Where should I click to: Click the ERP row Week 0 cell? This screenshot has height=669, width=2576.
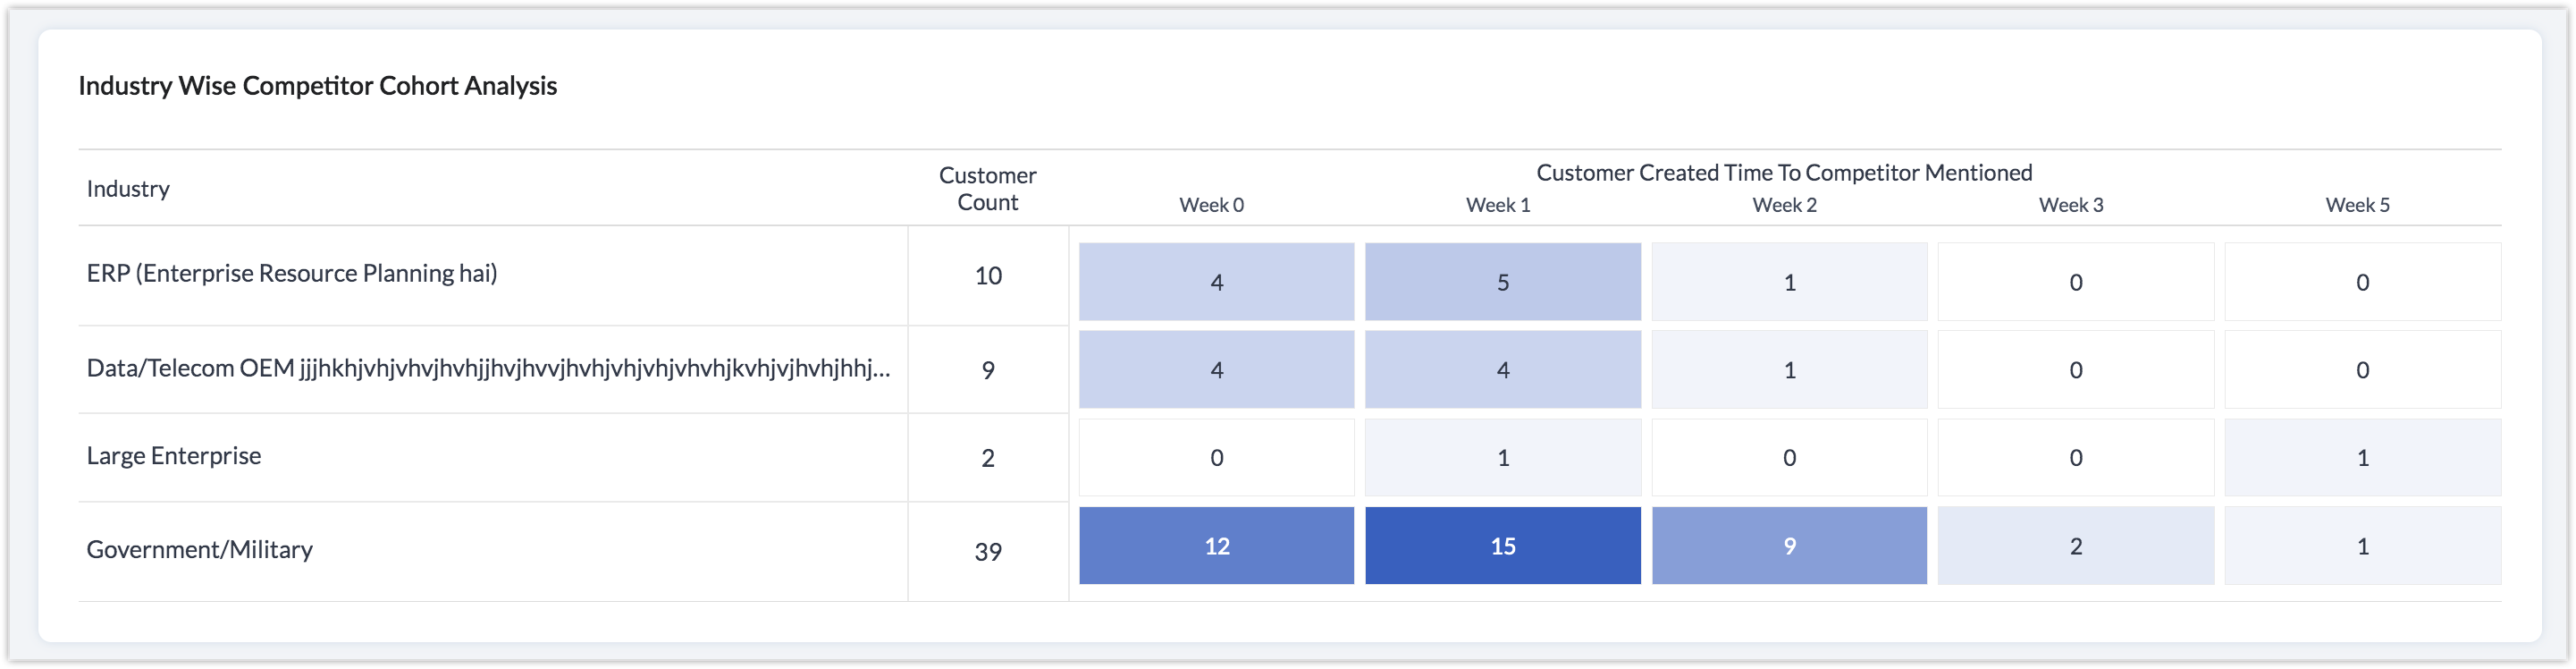pyautogui.click(x=1216, y=282)
